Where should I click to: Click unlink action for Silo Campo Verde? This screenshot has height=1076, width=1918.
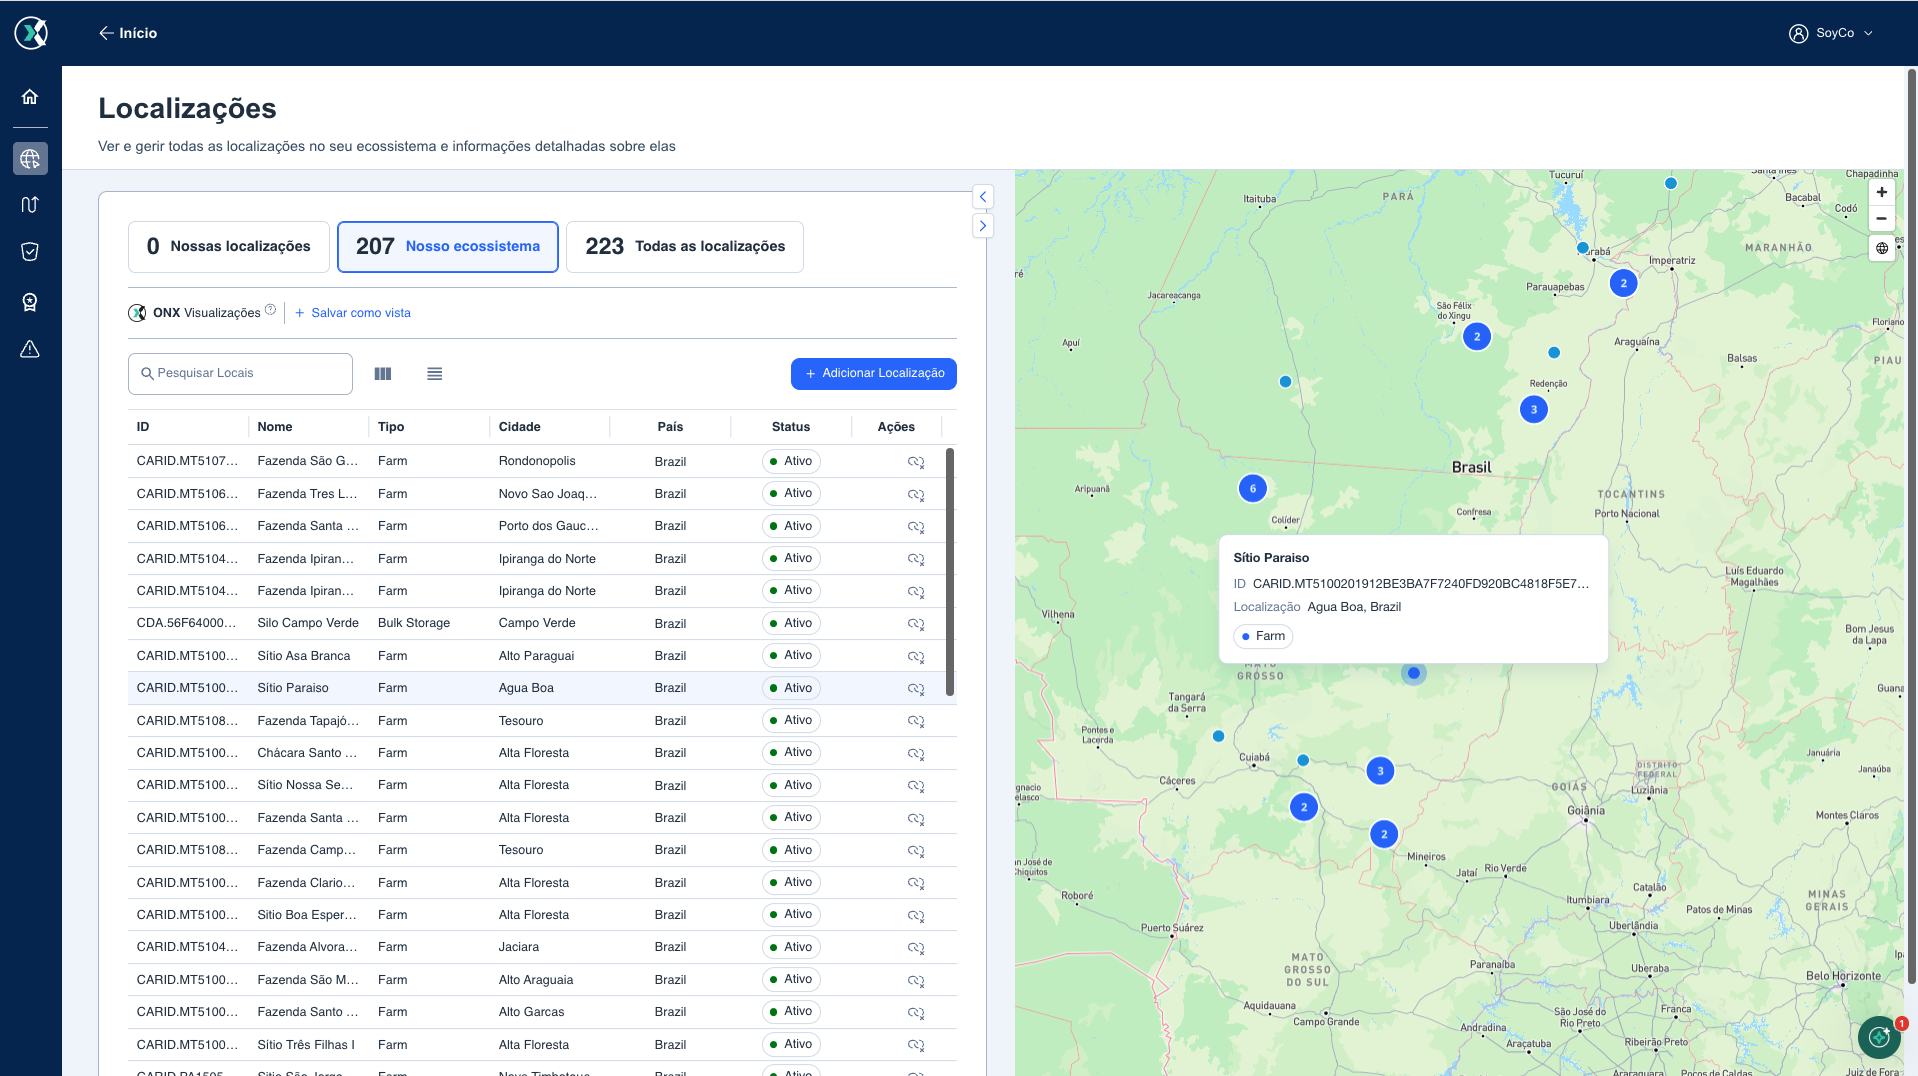tap(916, 624)
